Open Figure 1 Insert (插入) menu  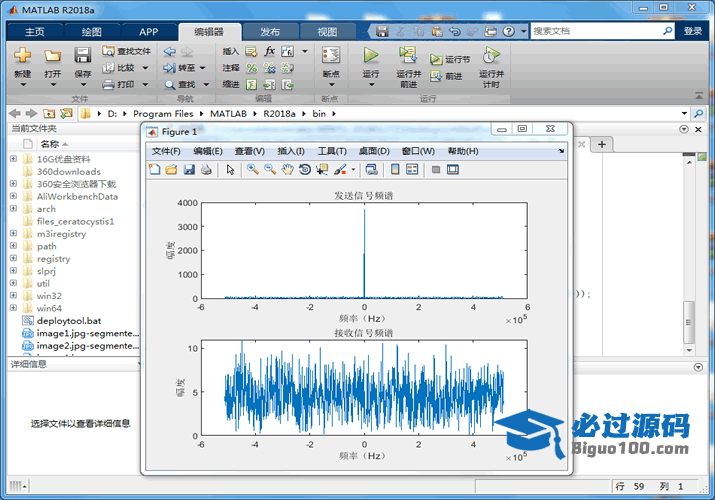[x=291, y=151]
